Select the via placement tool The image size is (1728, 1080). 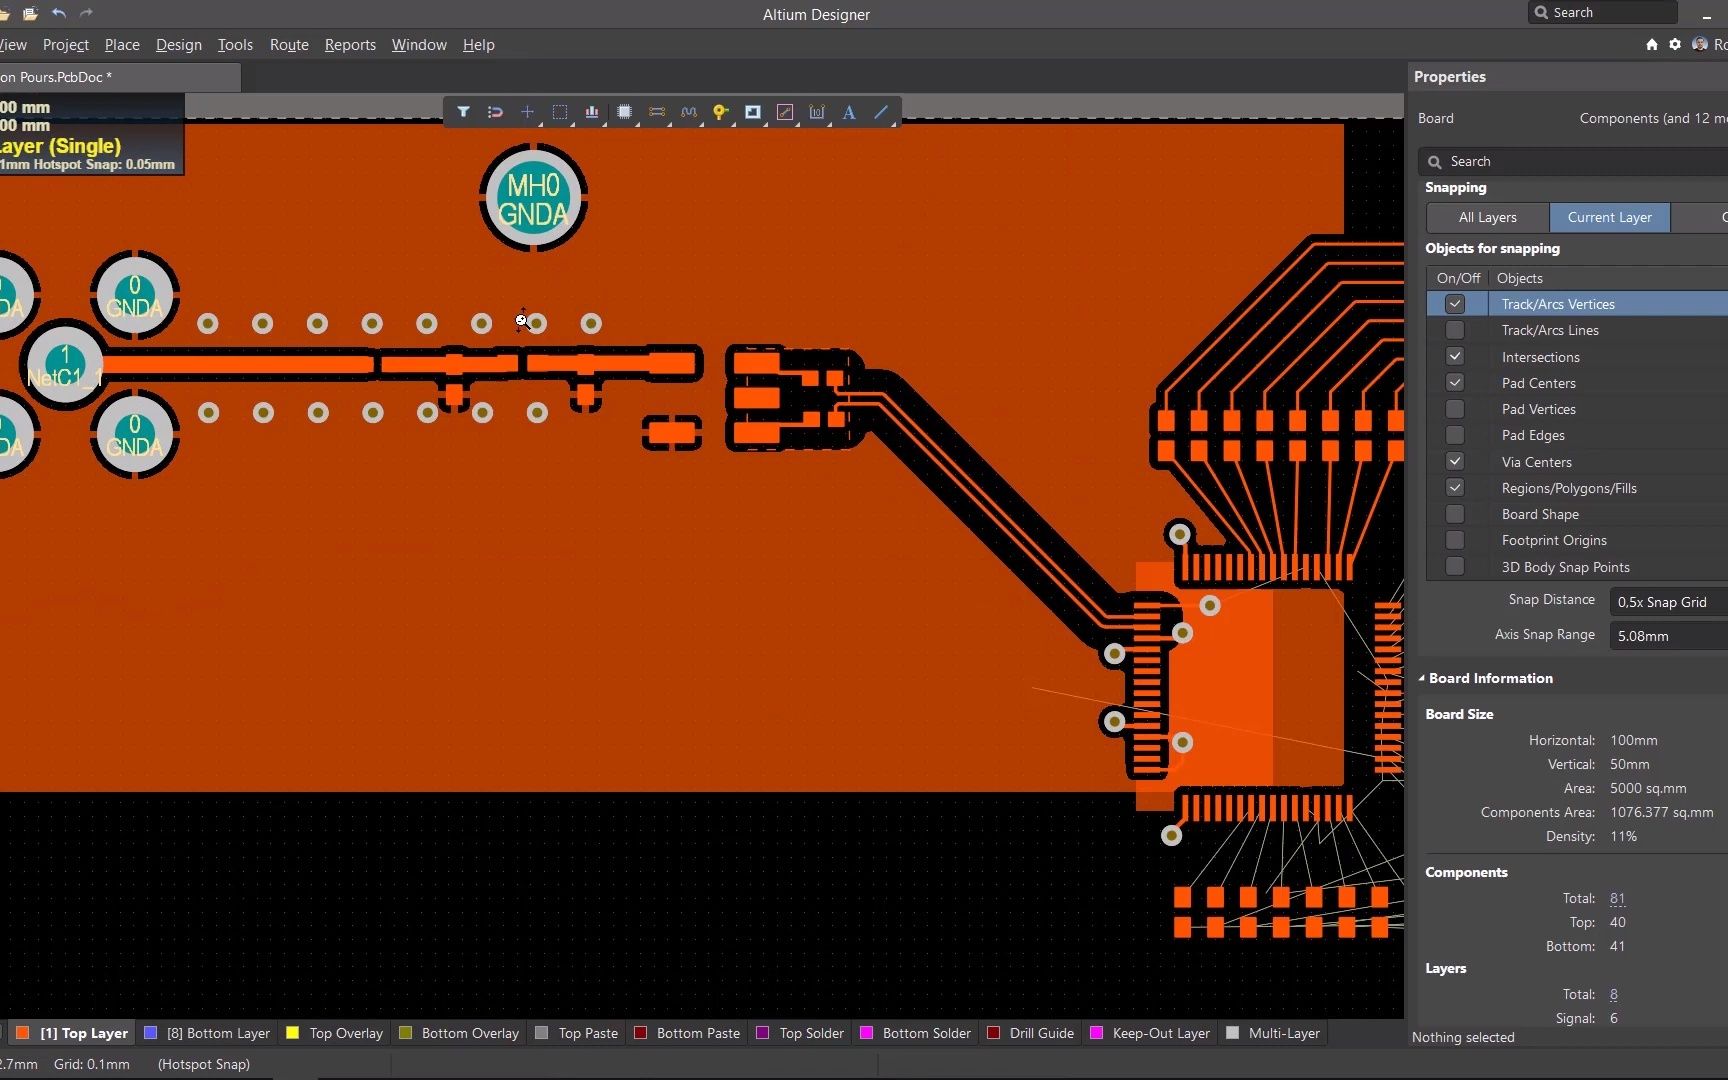721,112
